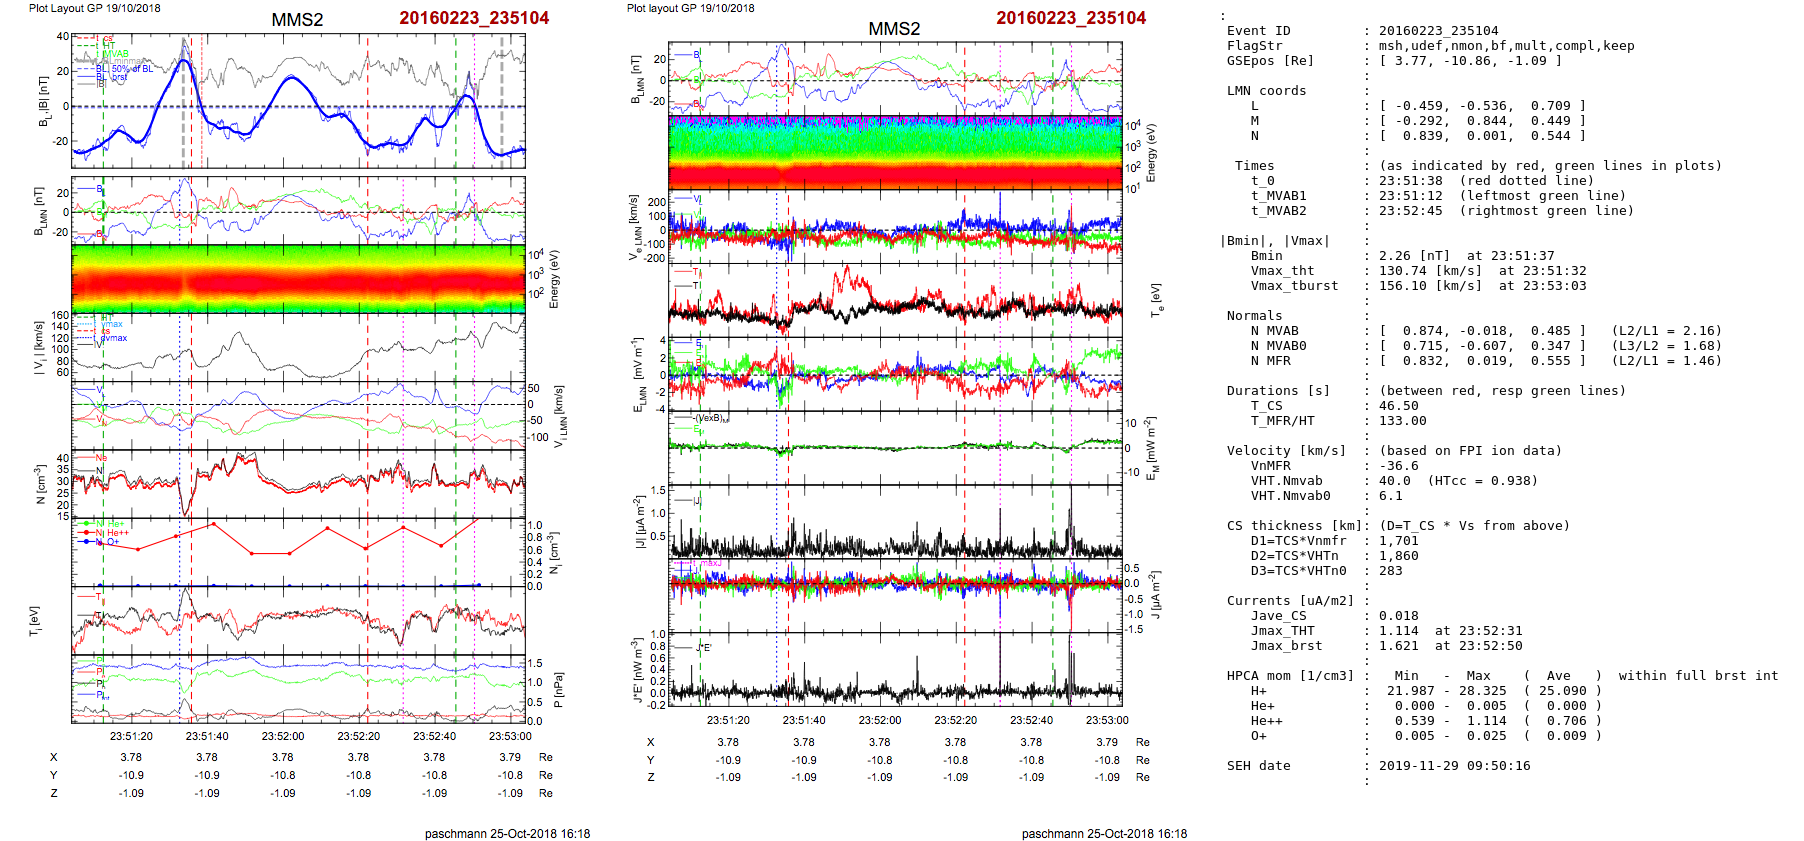Select the N [cm-3] density plot panel
The width and height of the screenshot is (1804, 841).
(x=298, y=483)
